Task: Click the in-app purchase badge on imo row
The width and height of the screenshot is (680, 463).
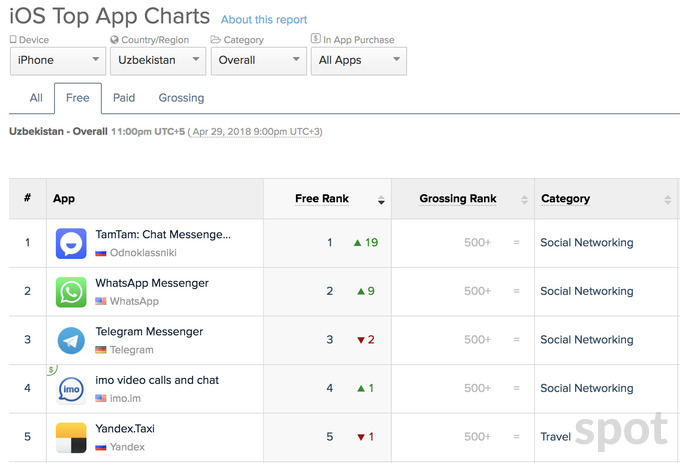Action: (x=52, y=370)
